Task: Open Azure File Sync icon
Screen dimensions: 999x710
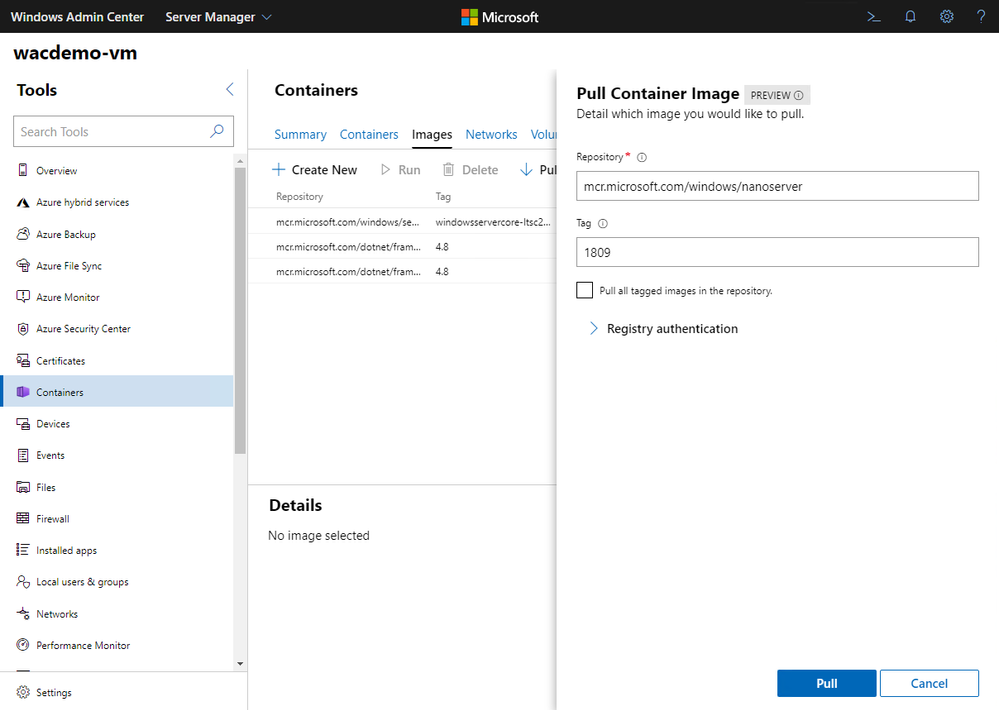Action: (23, 265)
